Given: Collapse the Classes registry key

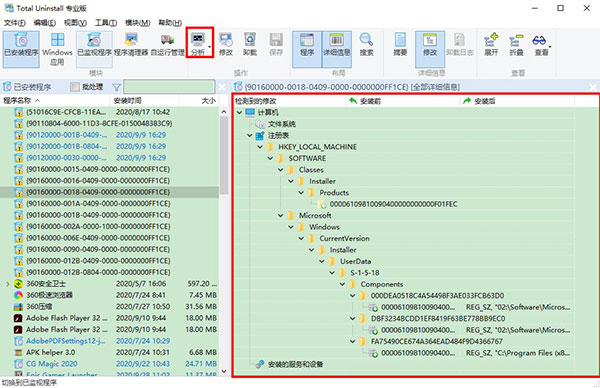Looking at the screenshot, I should (281, 170).
